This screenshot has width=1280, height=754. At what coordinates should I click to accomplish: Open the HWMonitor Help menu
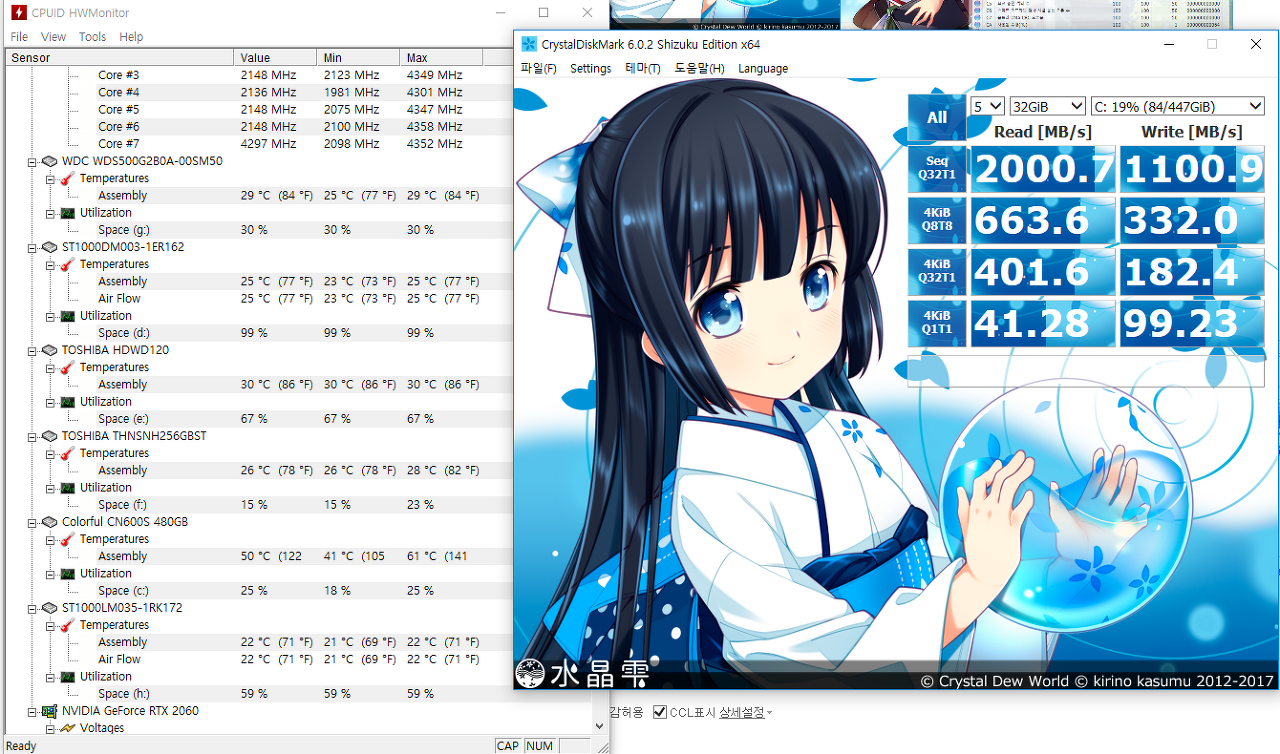131,37
